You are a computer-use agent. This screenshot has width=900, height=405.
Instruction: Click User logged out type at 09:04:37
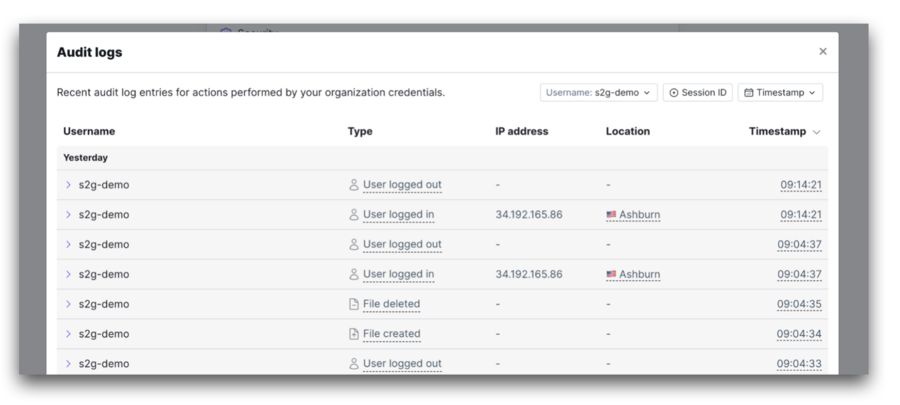click(x=402, y=244)
